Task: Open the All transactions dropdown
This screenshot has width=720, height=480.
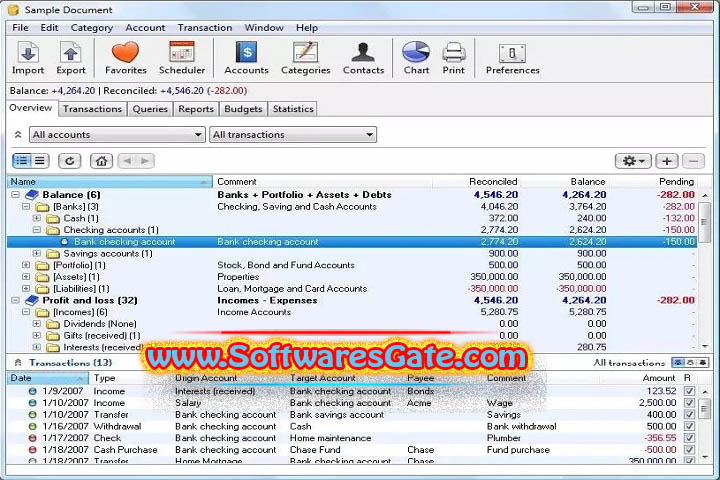Action: [293, 135]
